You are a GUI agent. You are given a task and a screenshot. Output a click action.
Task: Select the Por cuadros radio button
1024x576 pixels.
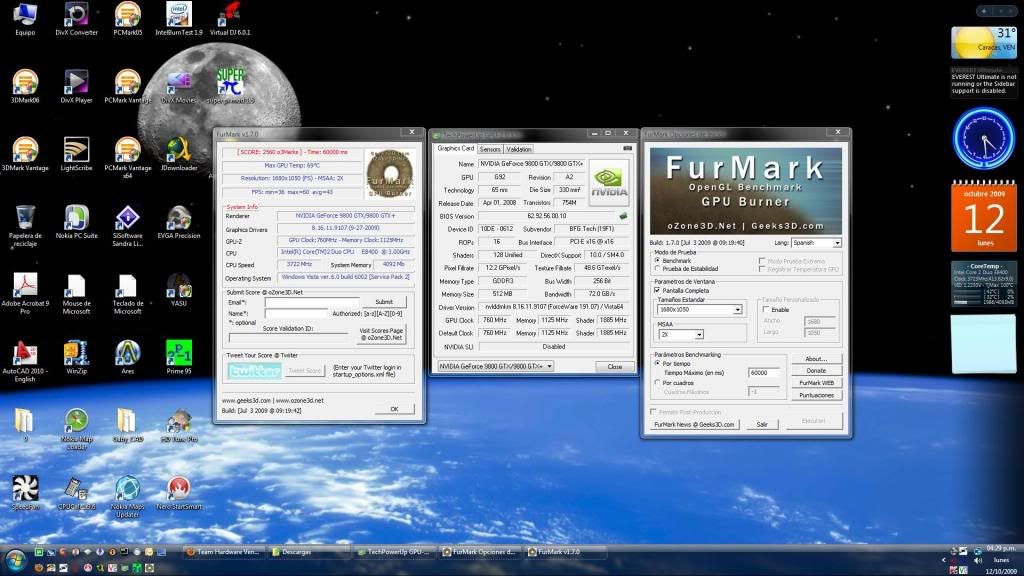pos(658,383)
